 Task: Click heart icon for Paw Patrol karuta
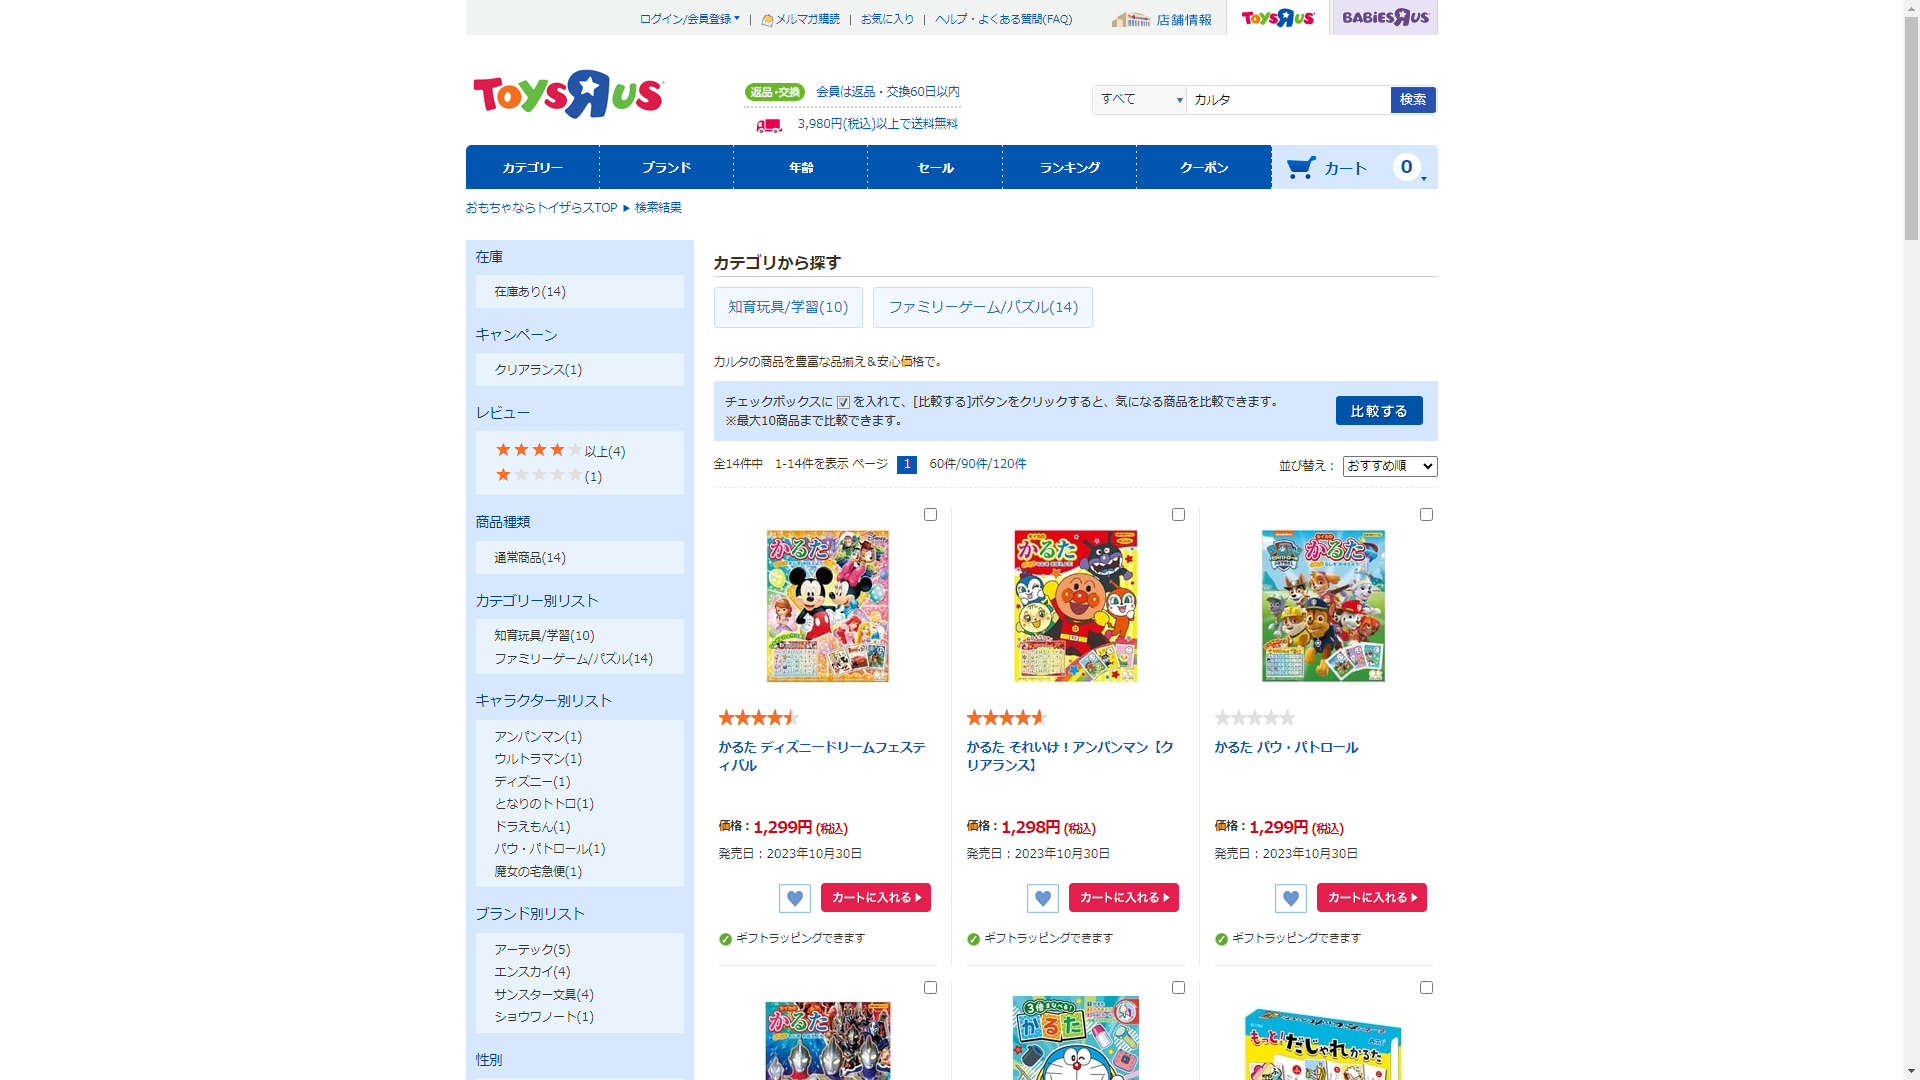(1291, 898)
